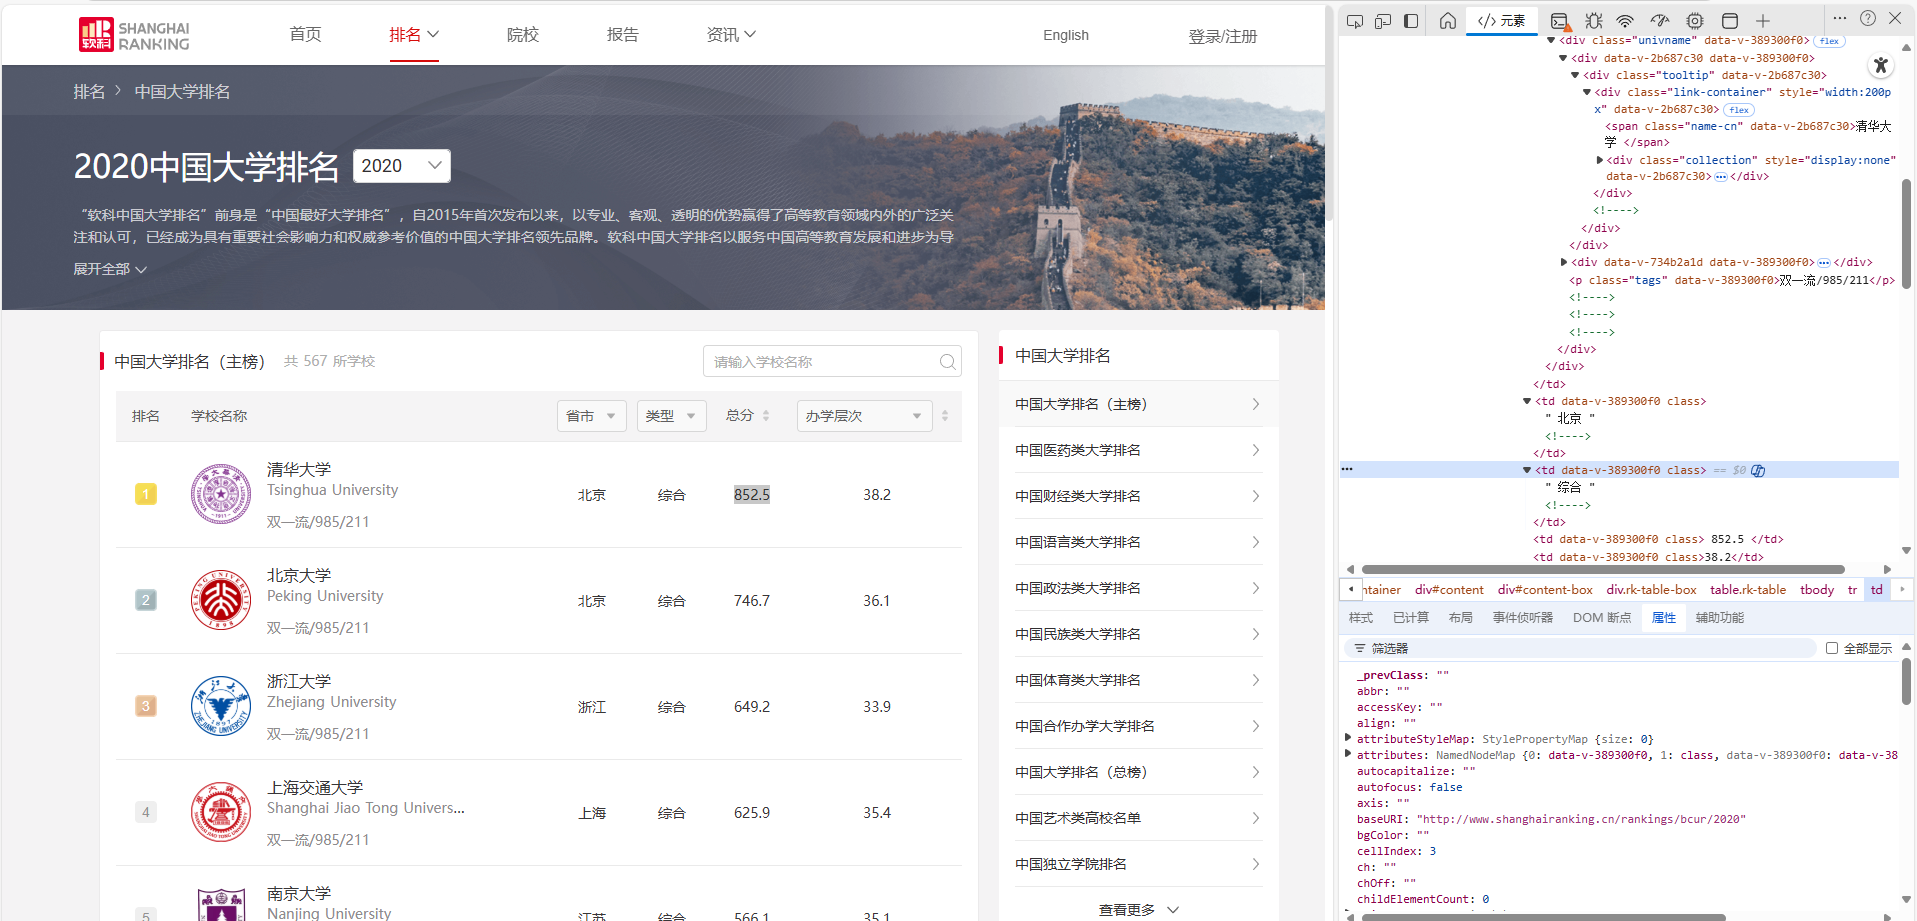
Task: Switch to the 辅助功能 pane tab
Action: click(x=1720, y=618)
